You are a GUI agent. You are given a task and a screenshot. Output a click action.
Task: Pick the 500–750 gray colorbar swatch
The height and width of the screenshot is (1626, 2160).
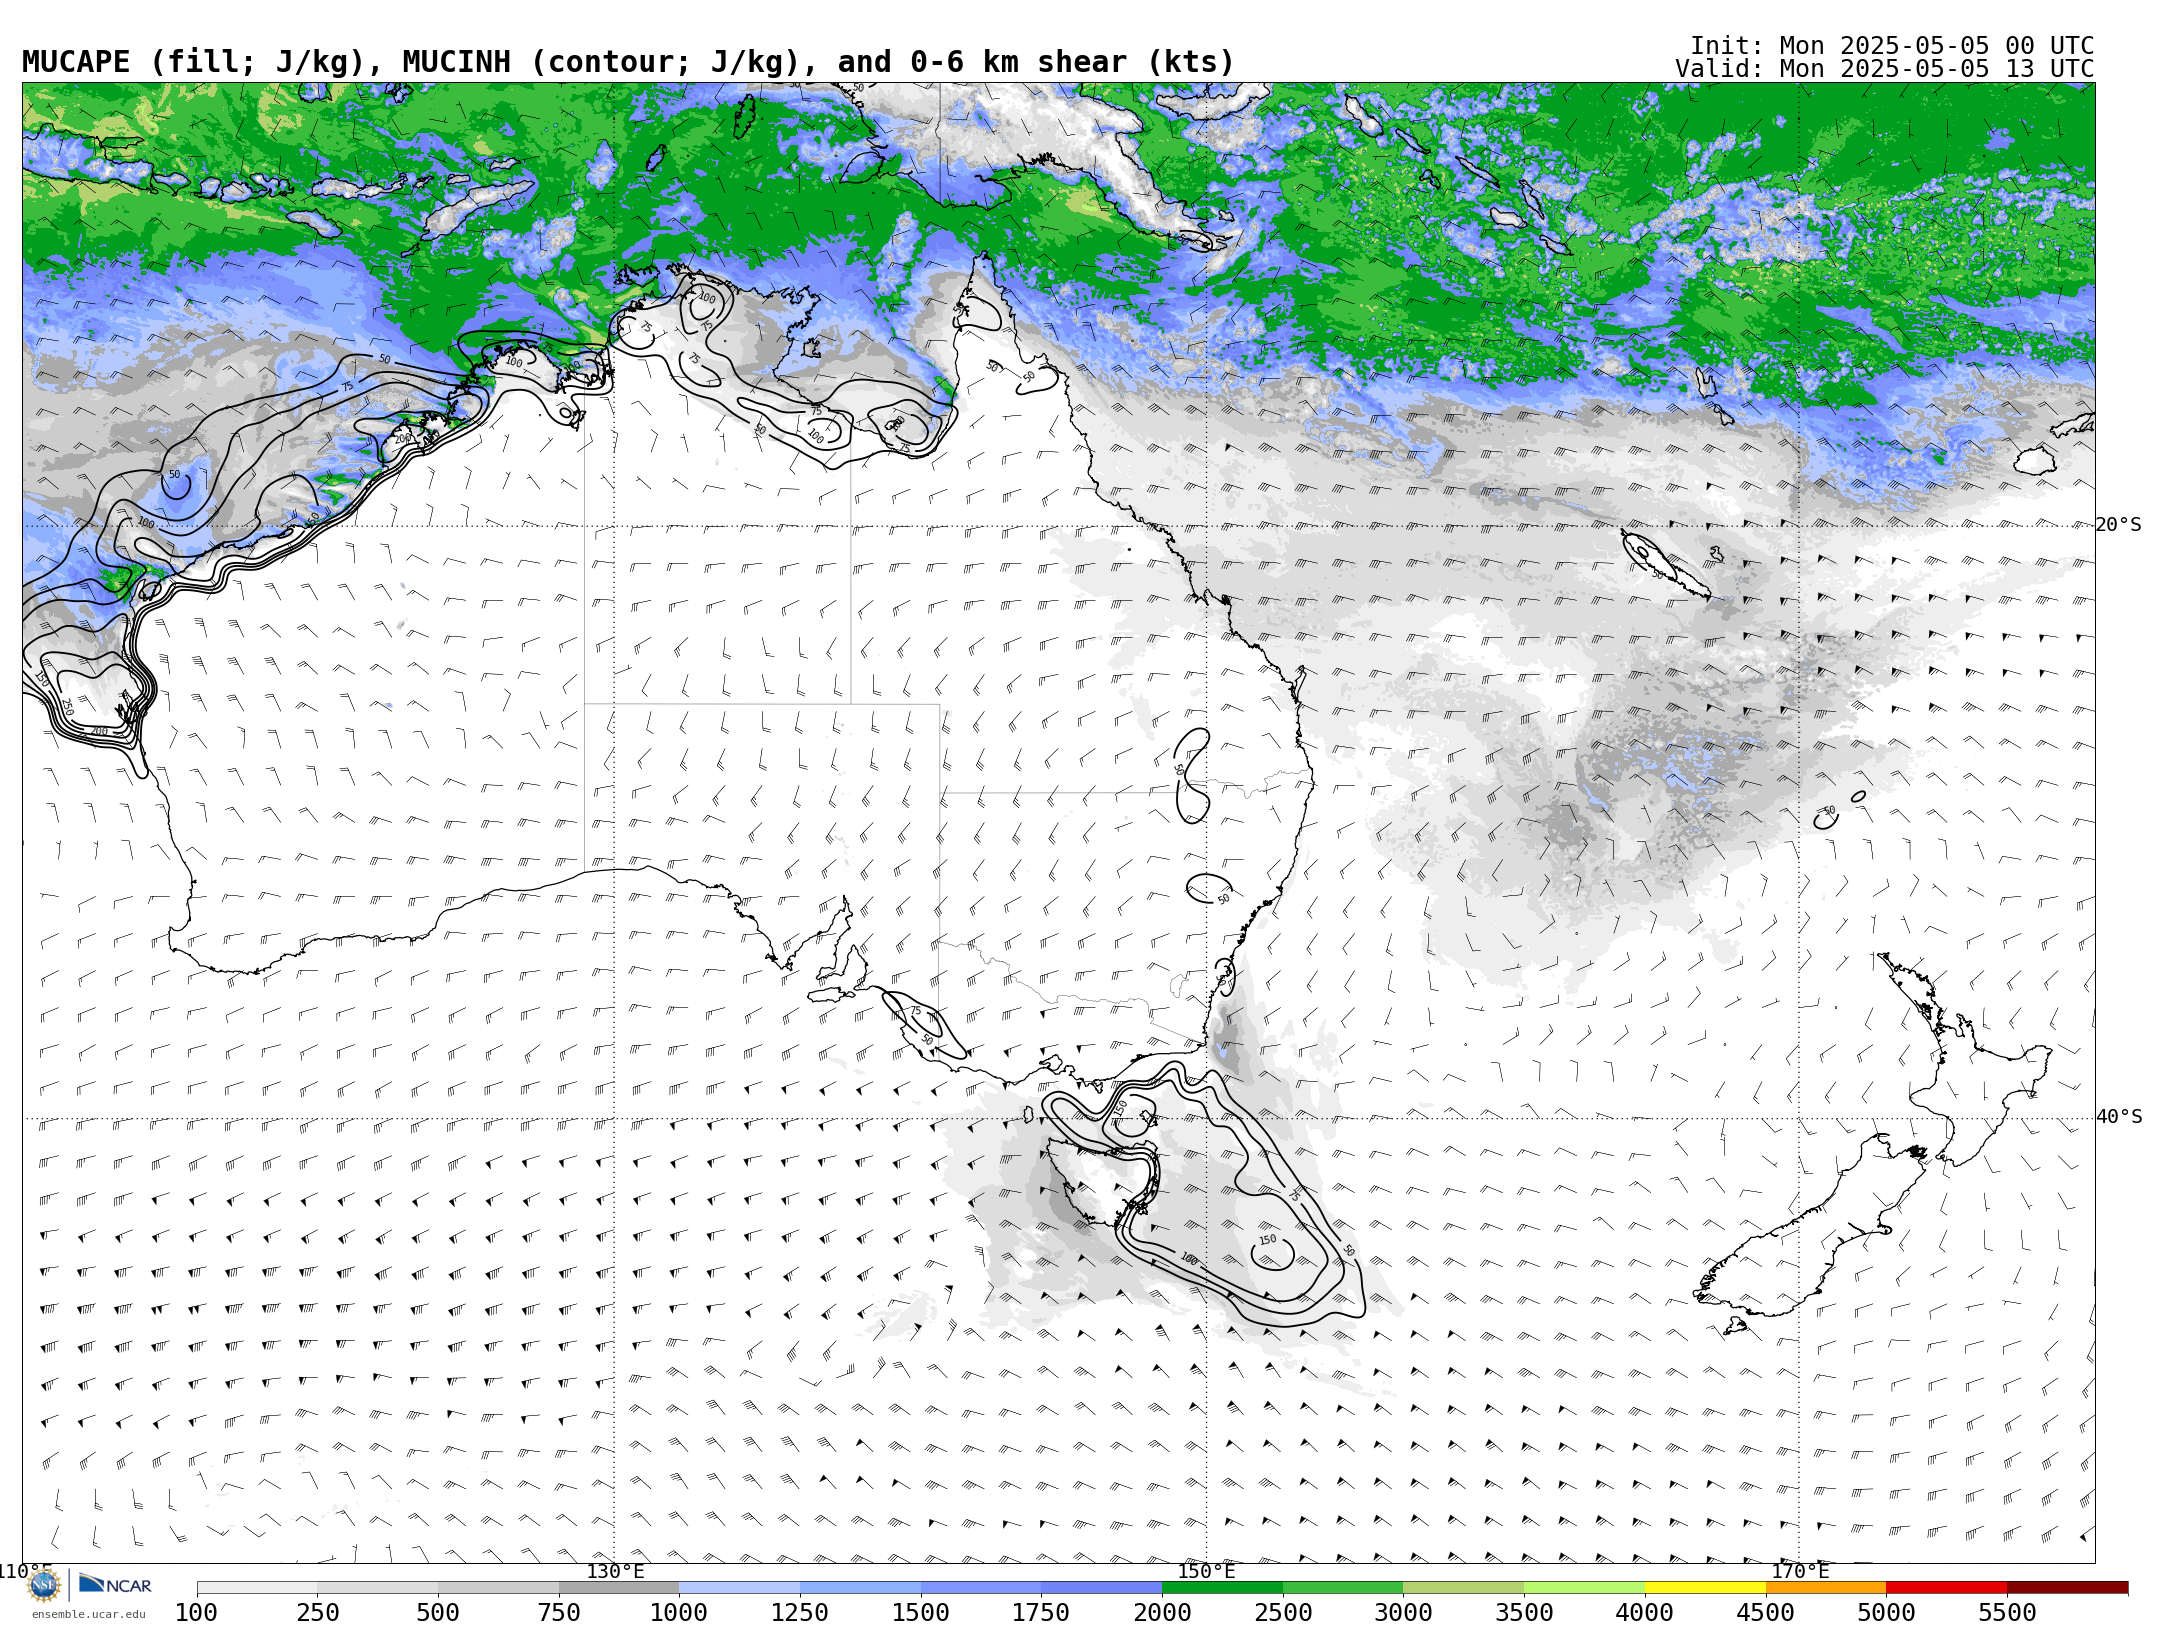point(498,1588)
